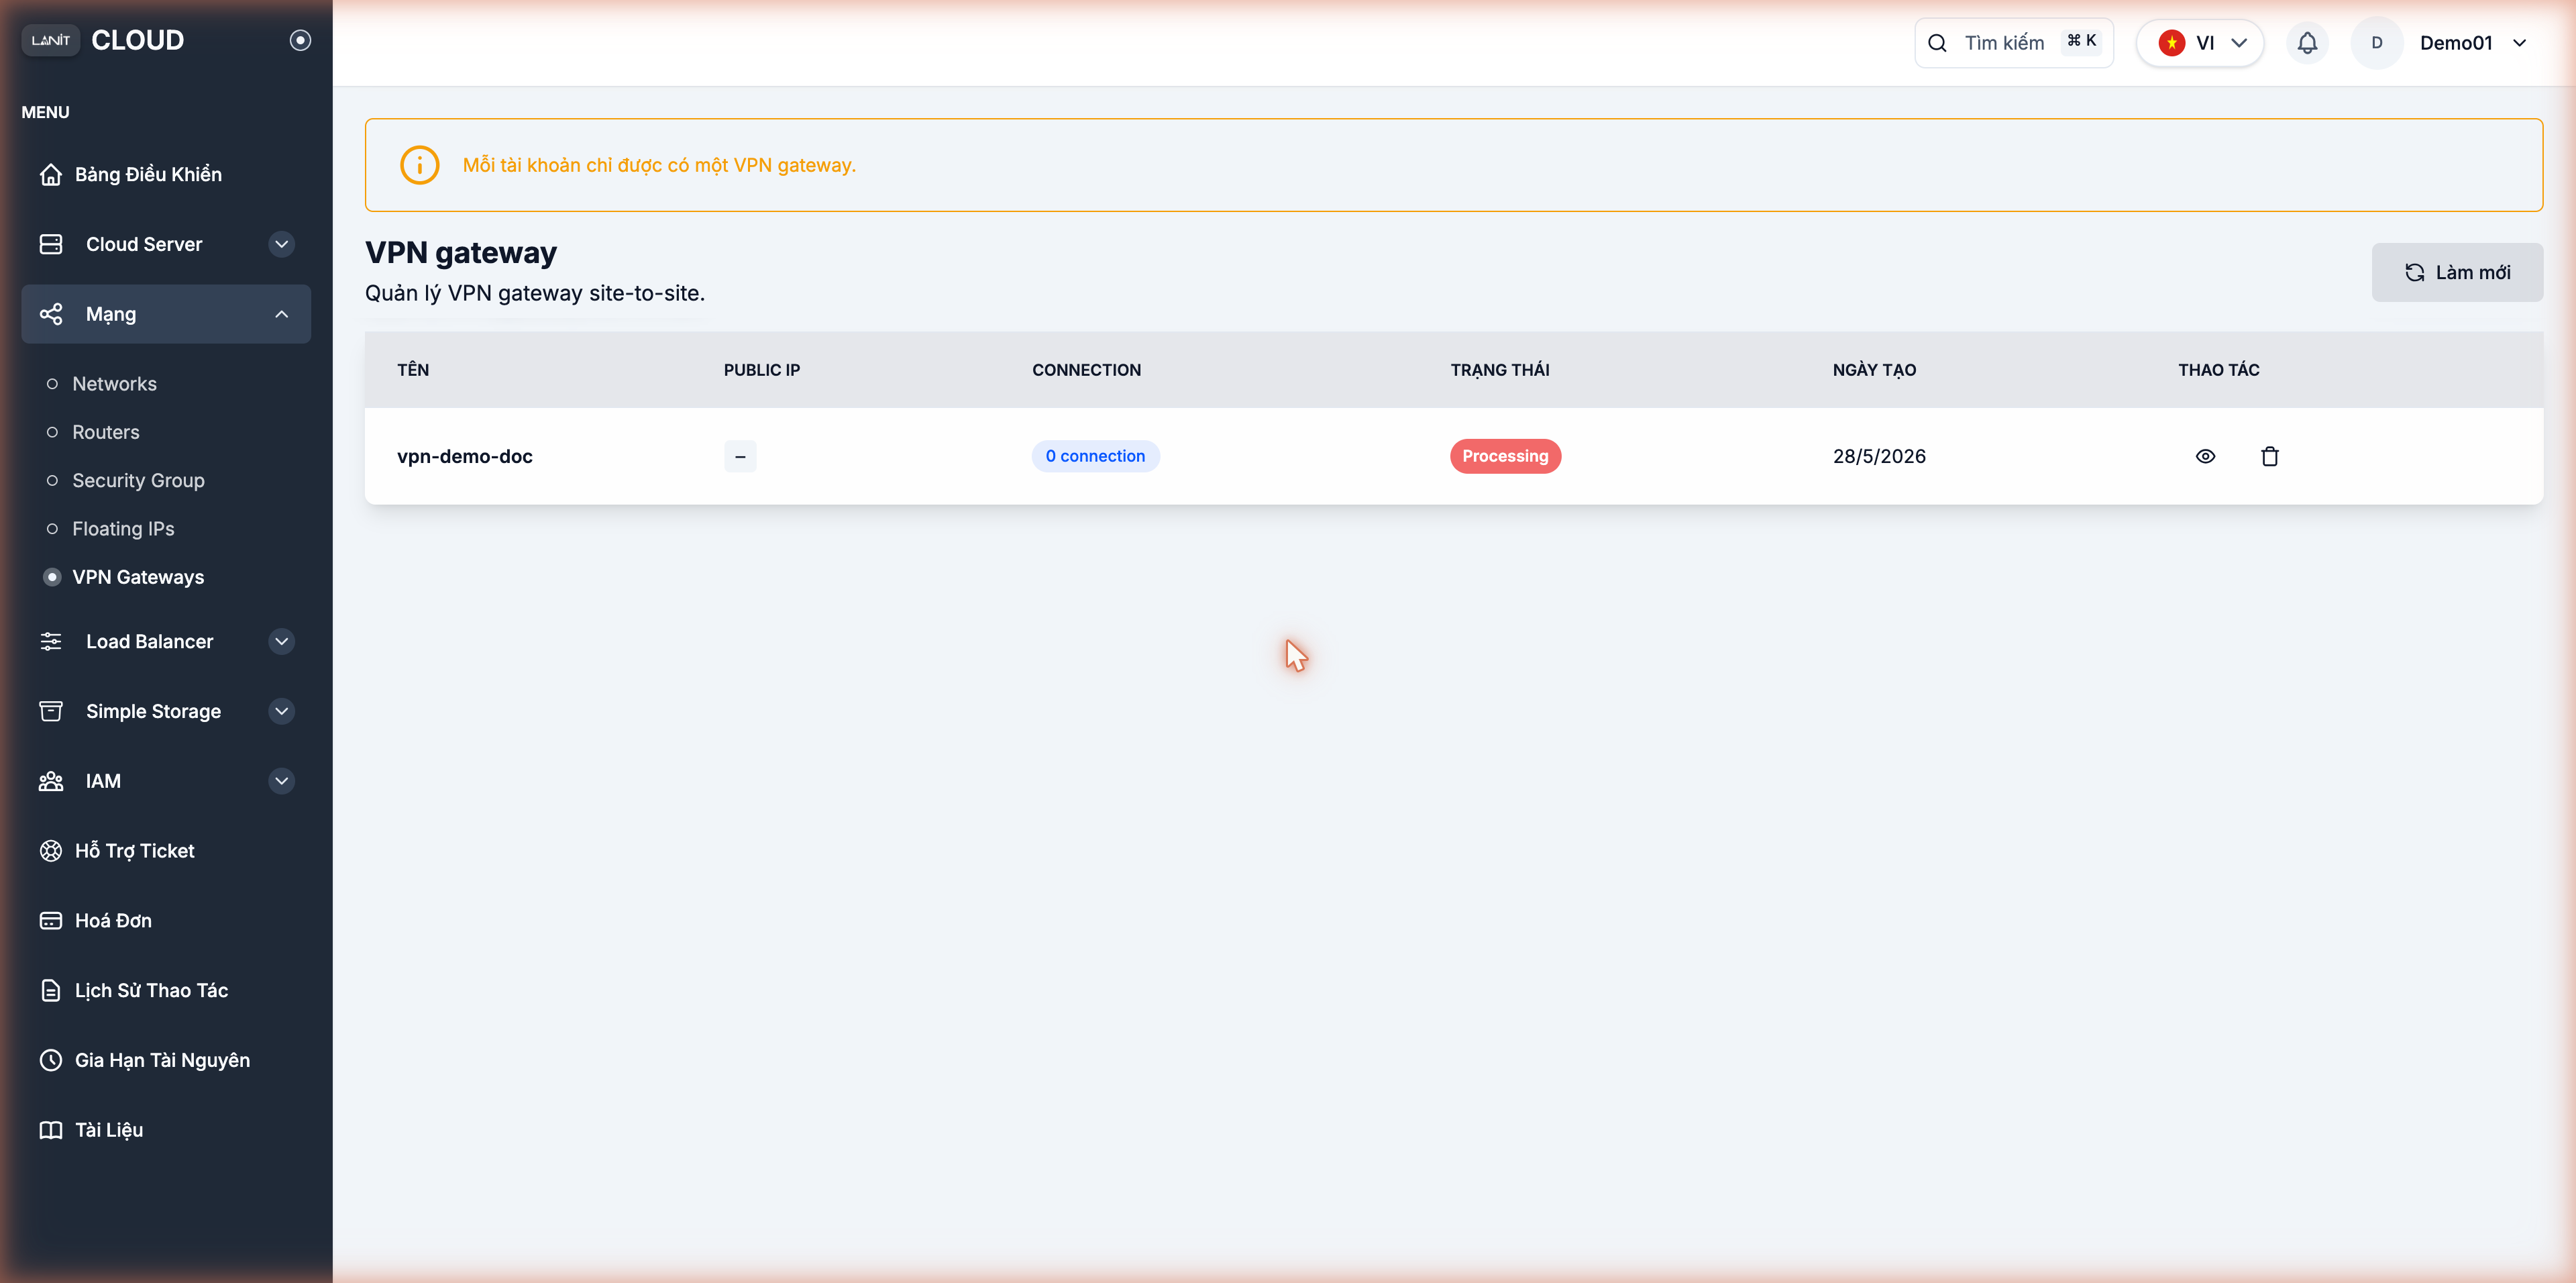2576x1283 pixels.
Task: Open the Routers submenu item
Action: coord(106,432)
